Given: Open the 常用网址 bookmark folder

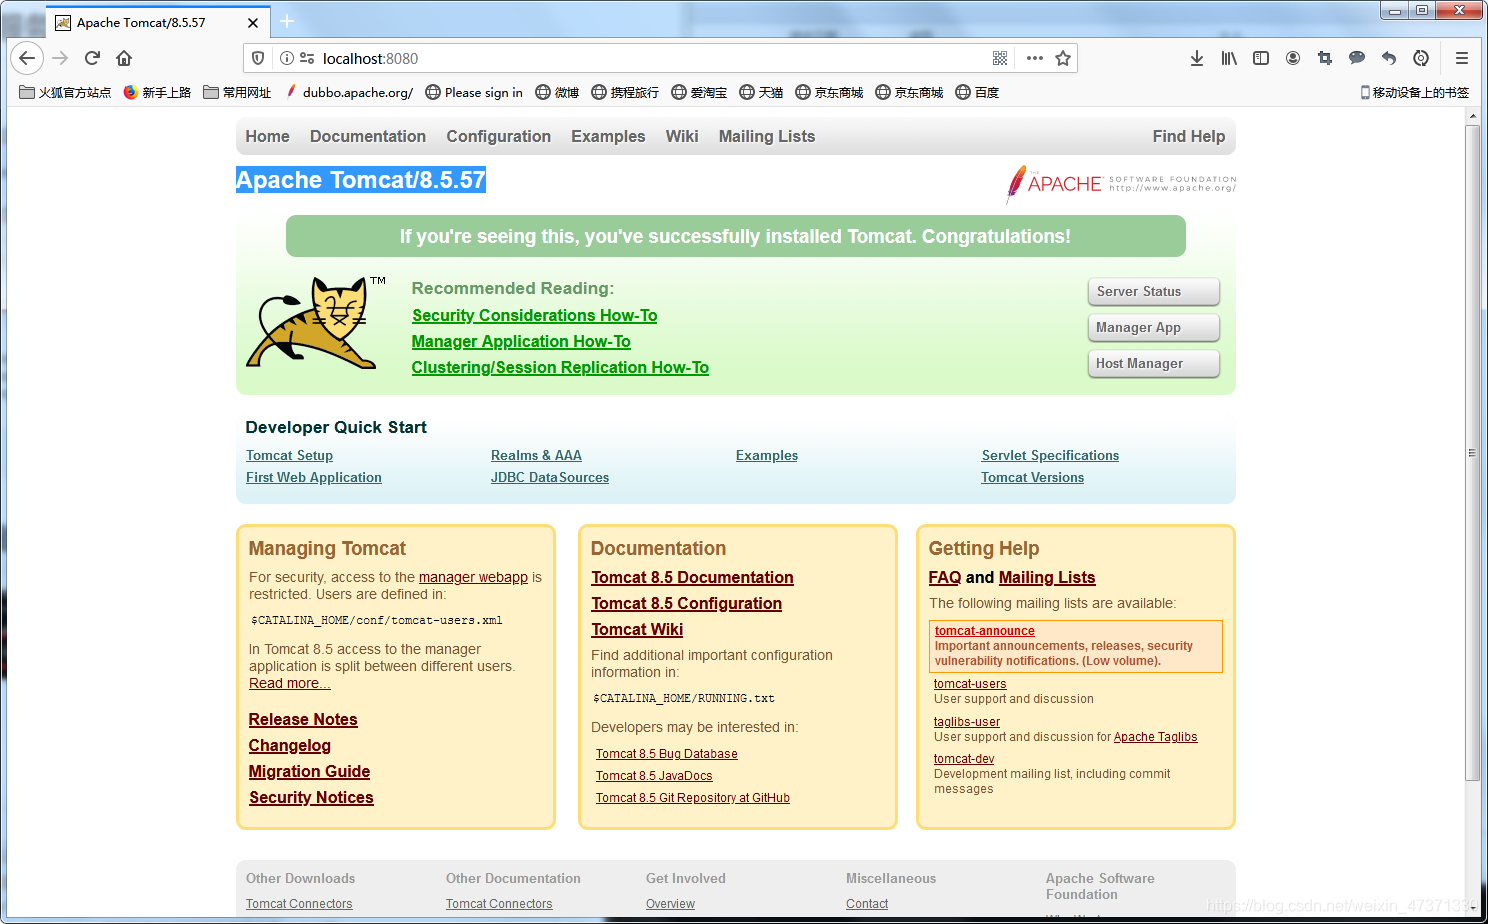Looking at the screenshot, I should coord(237,92).
